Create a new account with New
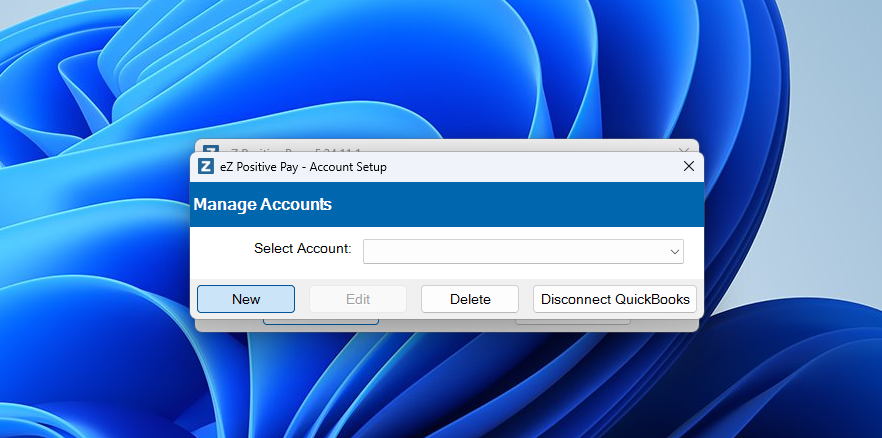 pyautogui.click(x=246, y=299)
